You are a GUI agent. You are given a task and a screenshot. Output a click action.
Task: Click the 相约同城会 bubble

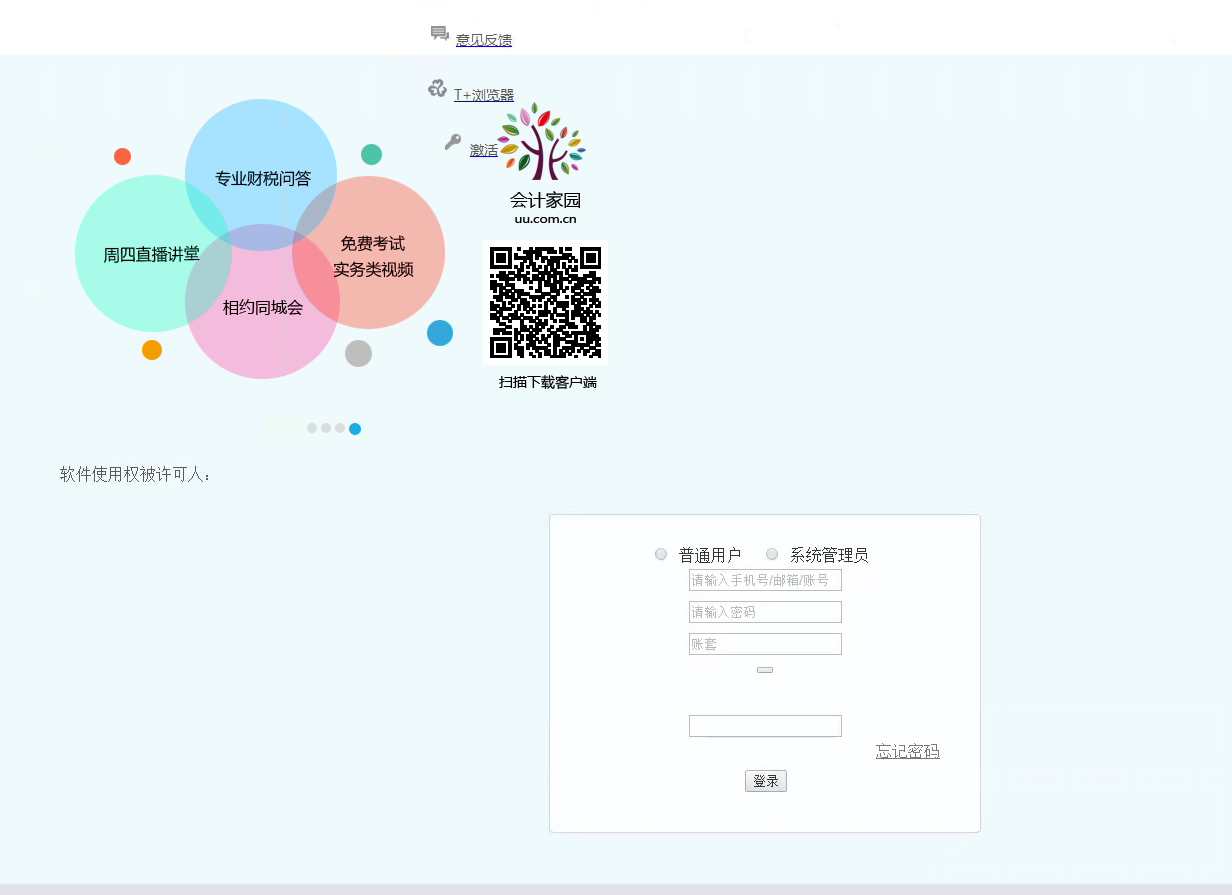(262, 303)
